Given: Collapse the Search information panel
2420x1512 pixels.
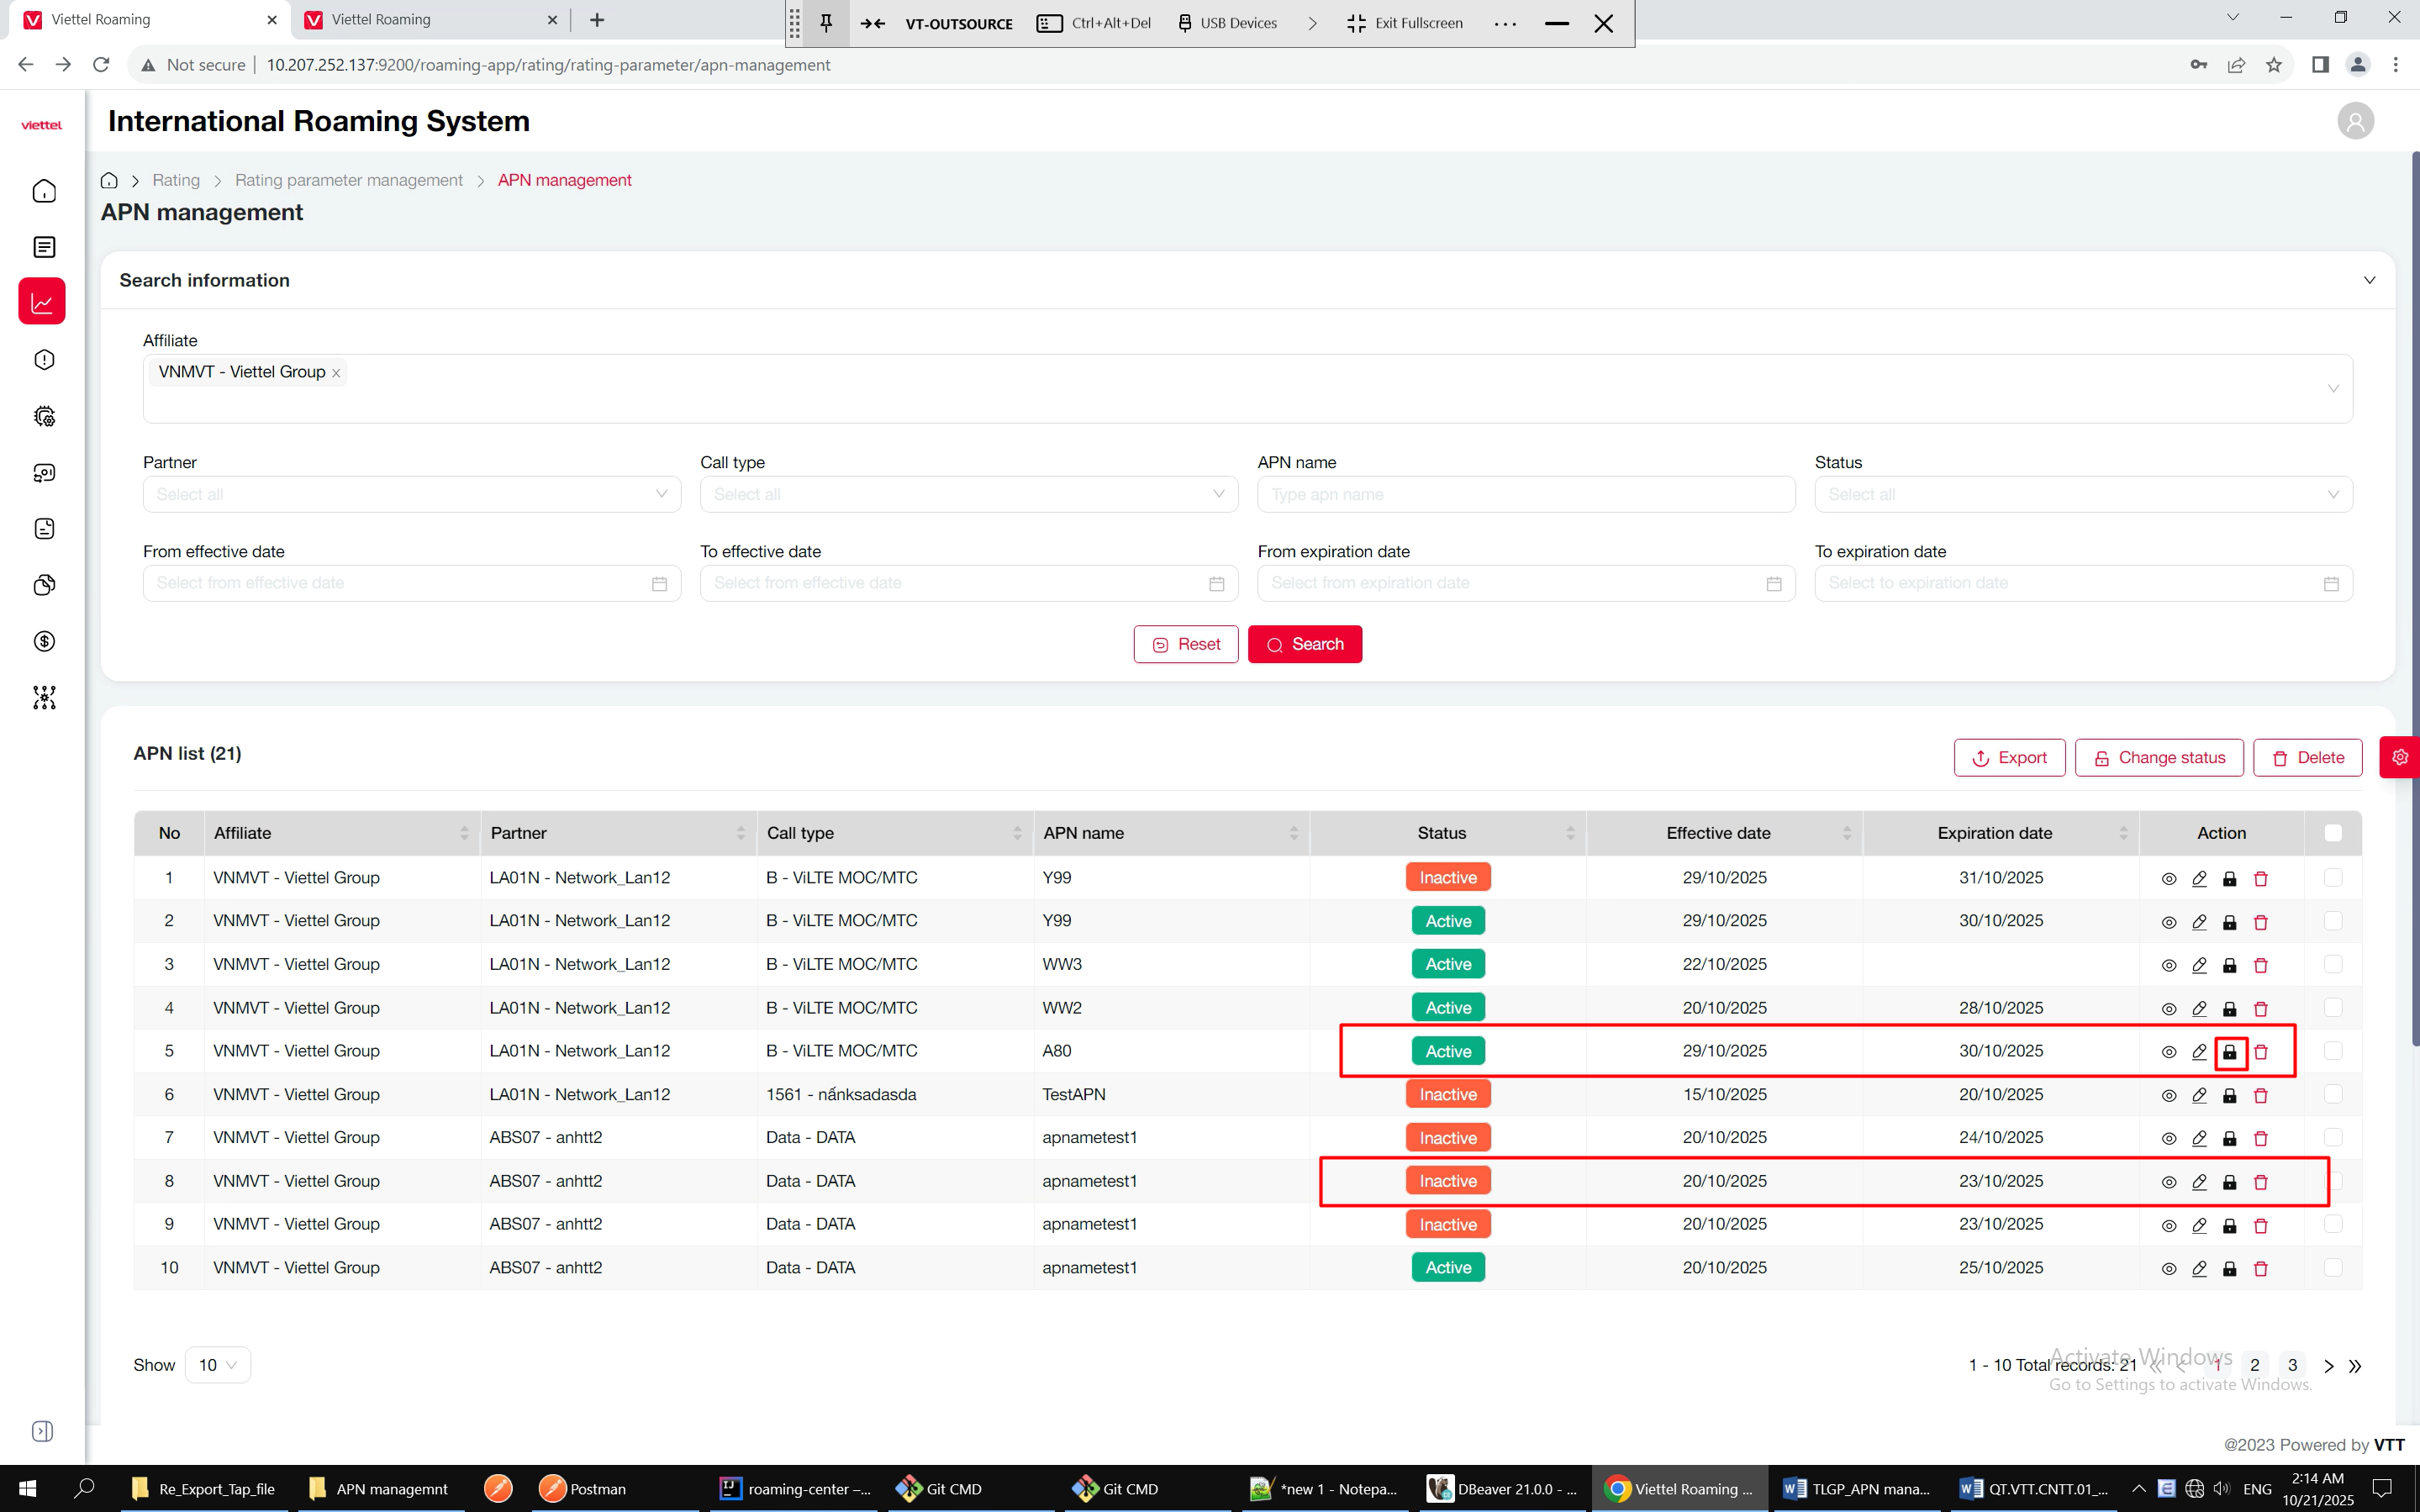Looking at the screenshot, I should [x=2369, y=280].
